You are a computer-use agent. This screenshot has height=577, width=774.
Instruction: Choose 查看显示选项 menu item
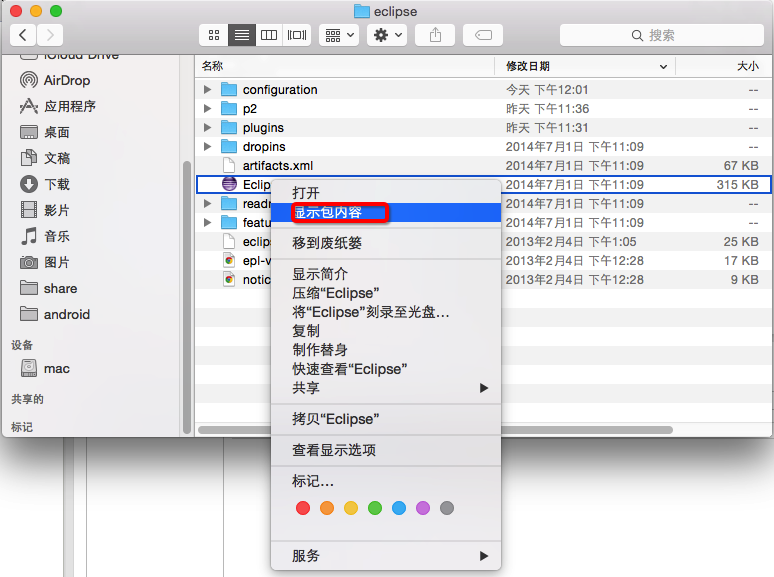[x=386, y=450]
